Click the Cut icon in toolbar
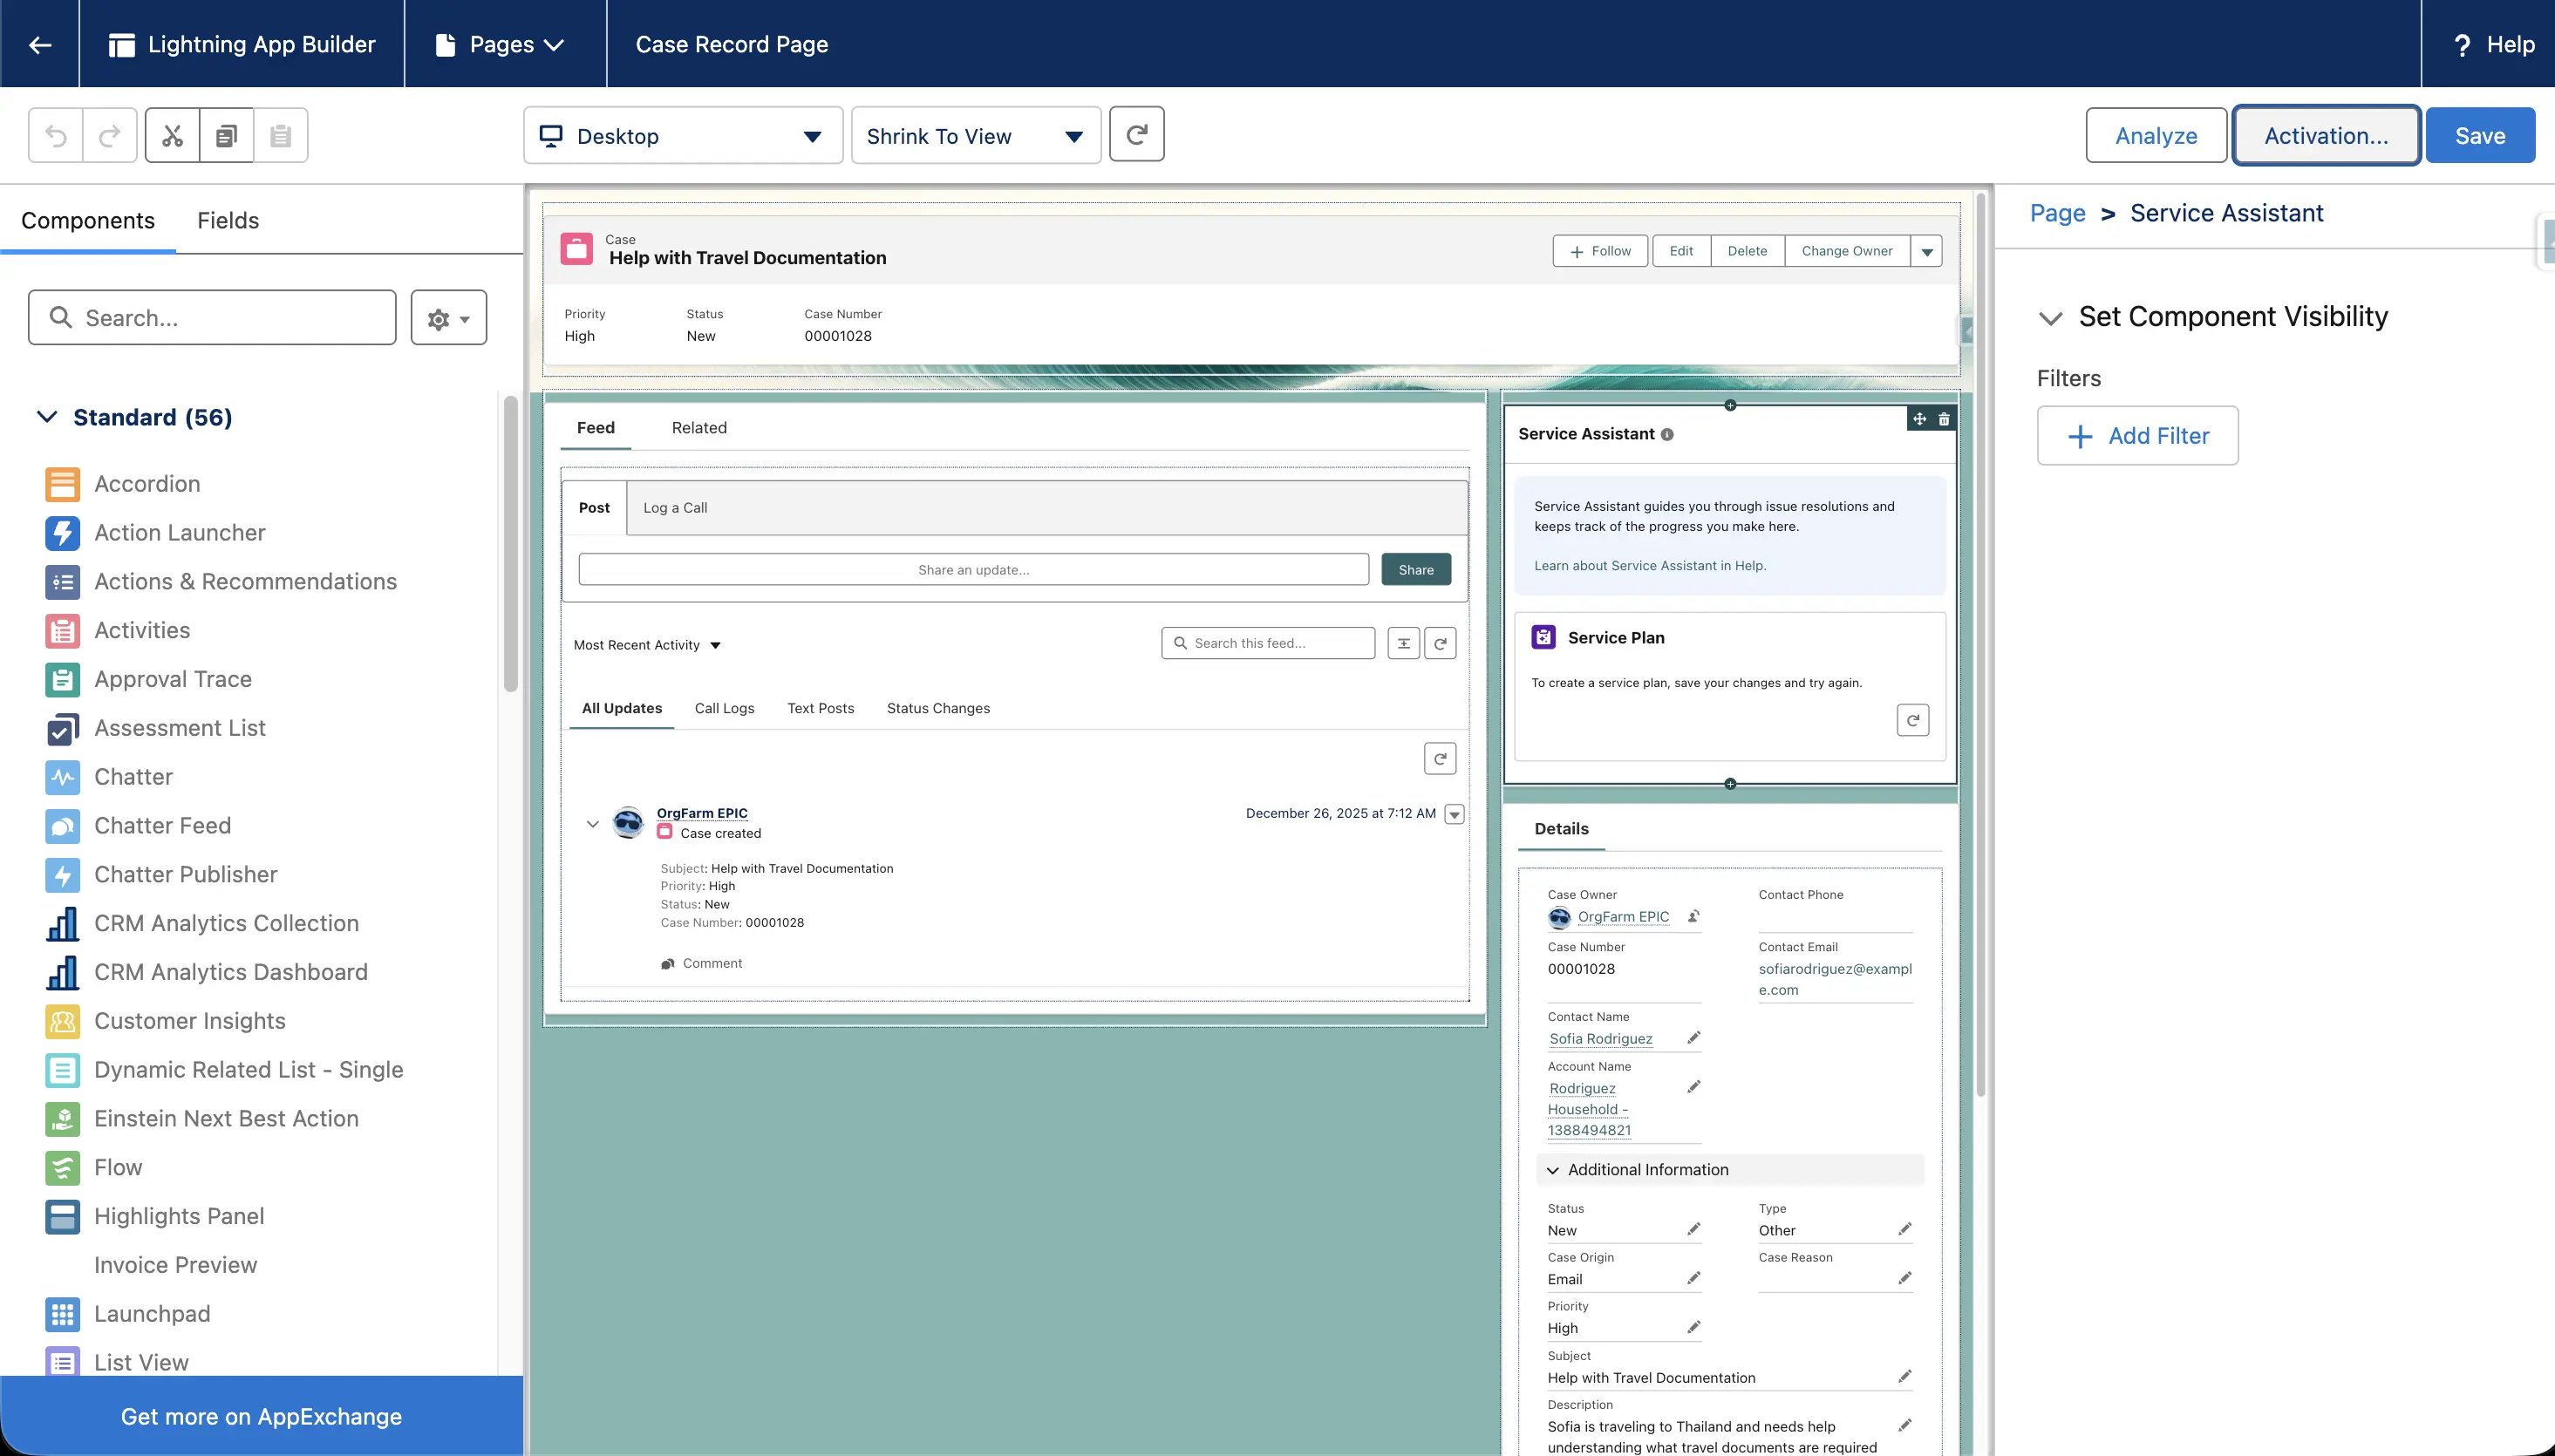Image resolution: width=2555 pixels, height=1456 pixels. point(172,135)
